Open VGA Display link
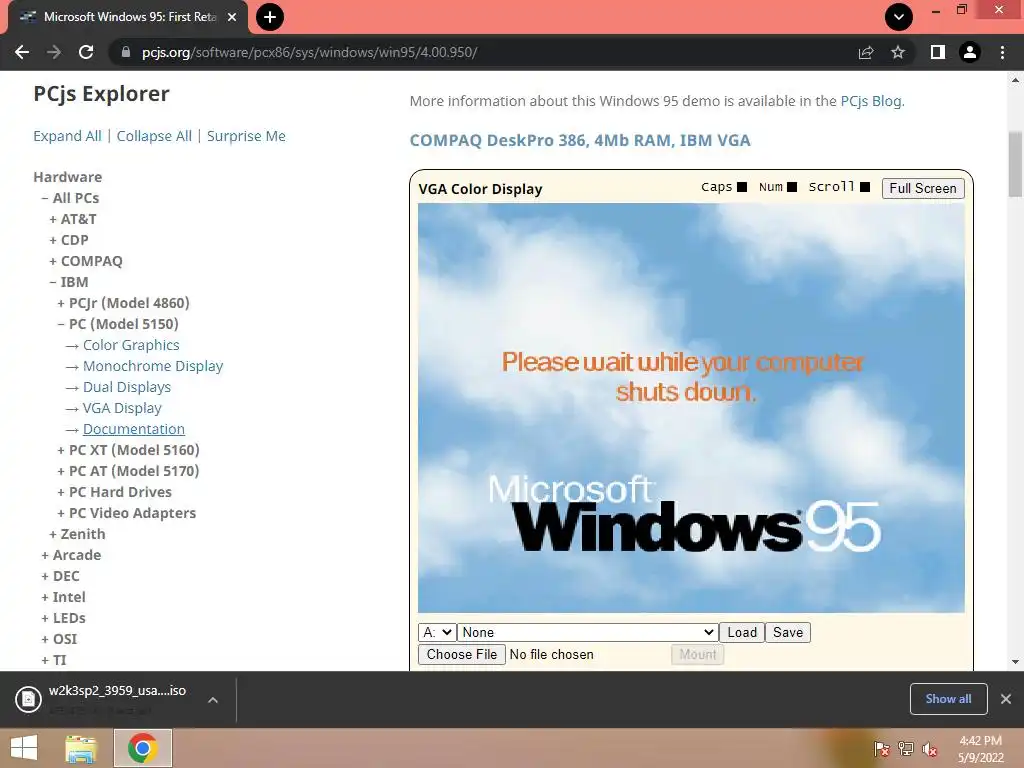This screenshot has height=768, width=1024. click(122, 408)
